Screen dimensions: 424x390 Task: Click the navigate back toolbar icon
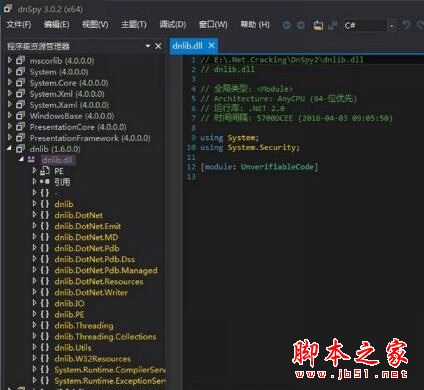(x=286, y=25)
